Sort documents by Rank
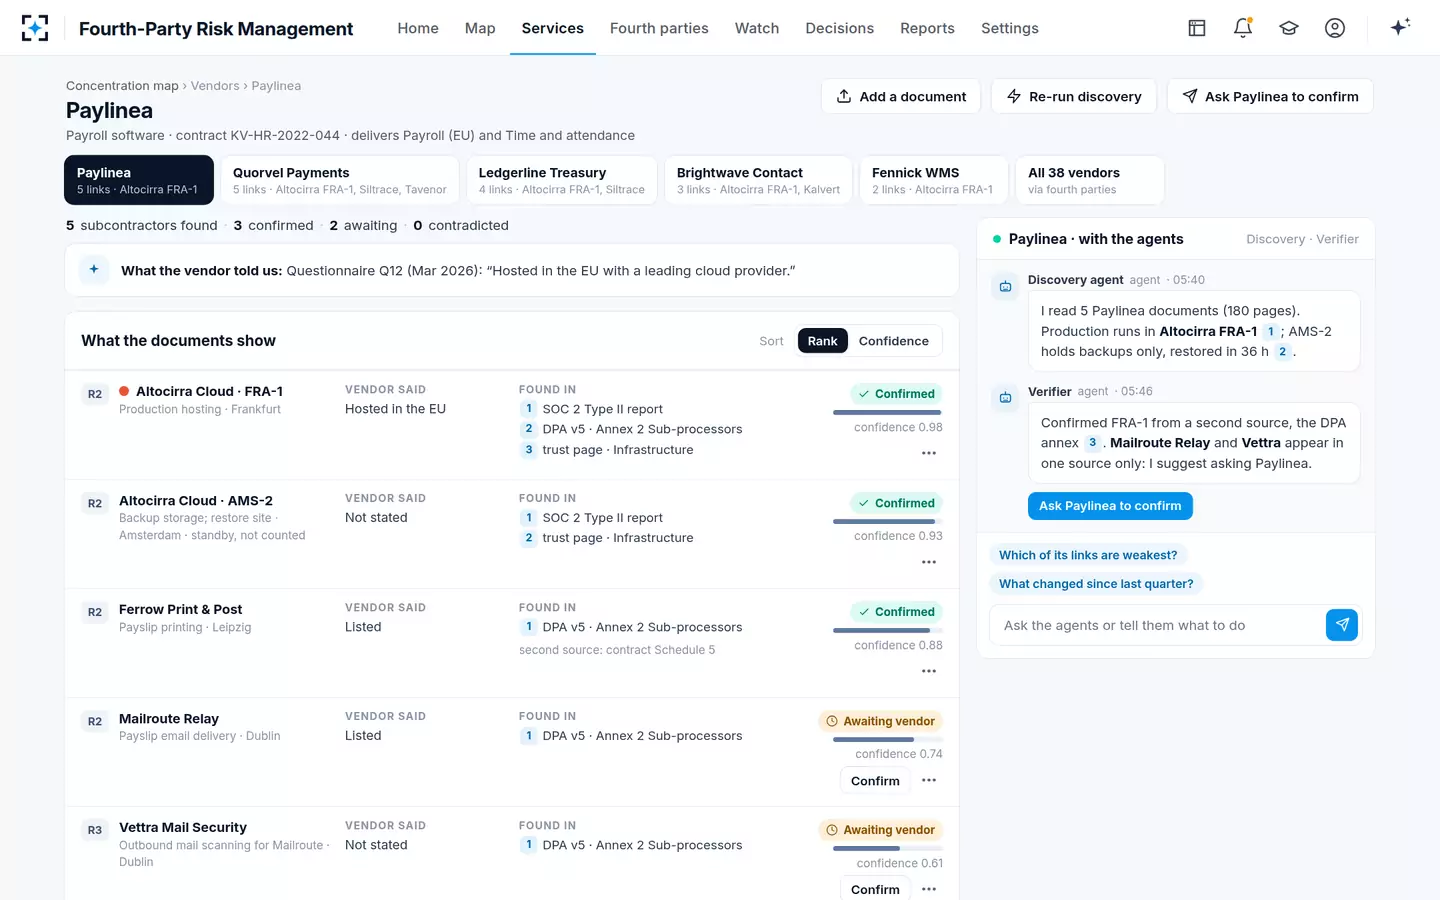 822,341
